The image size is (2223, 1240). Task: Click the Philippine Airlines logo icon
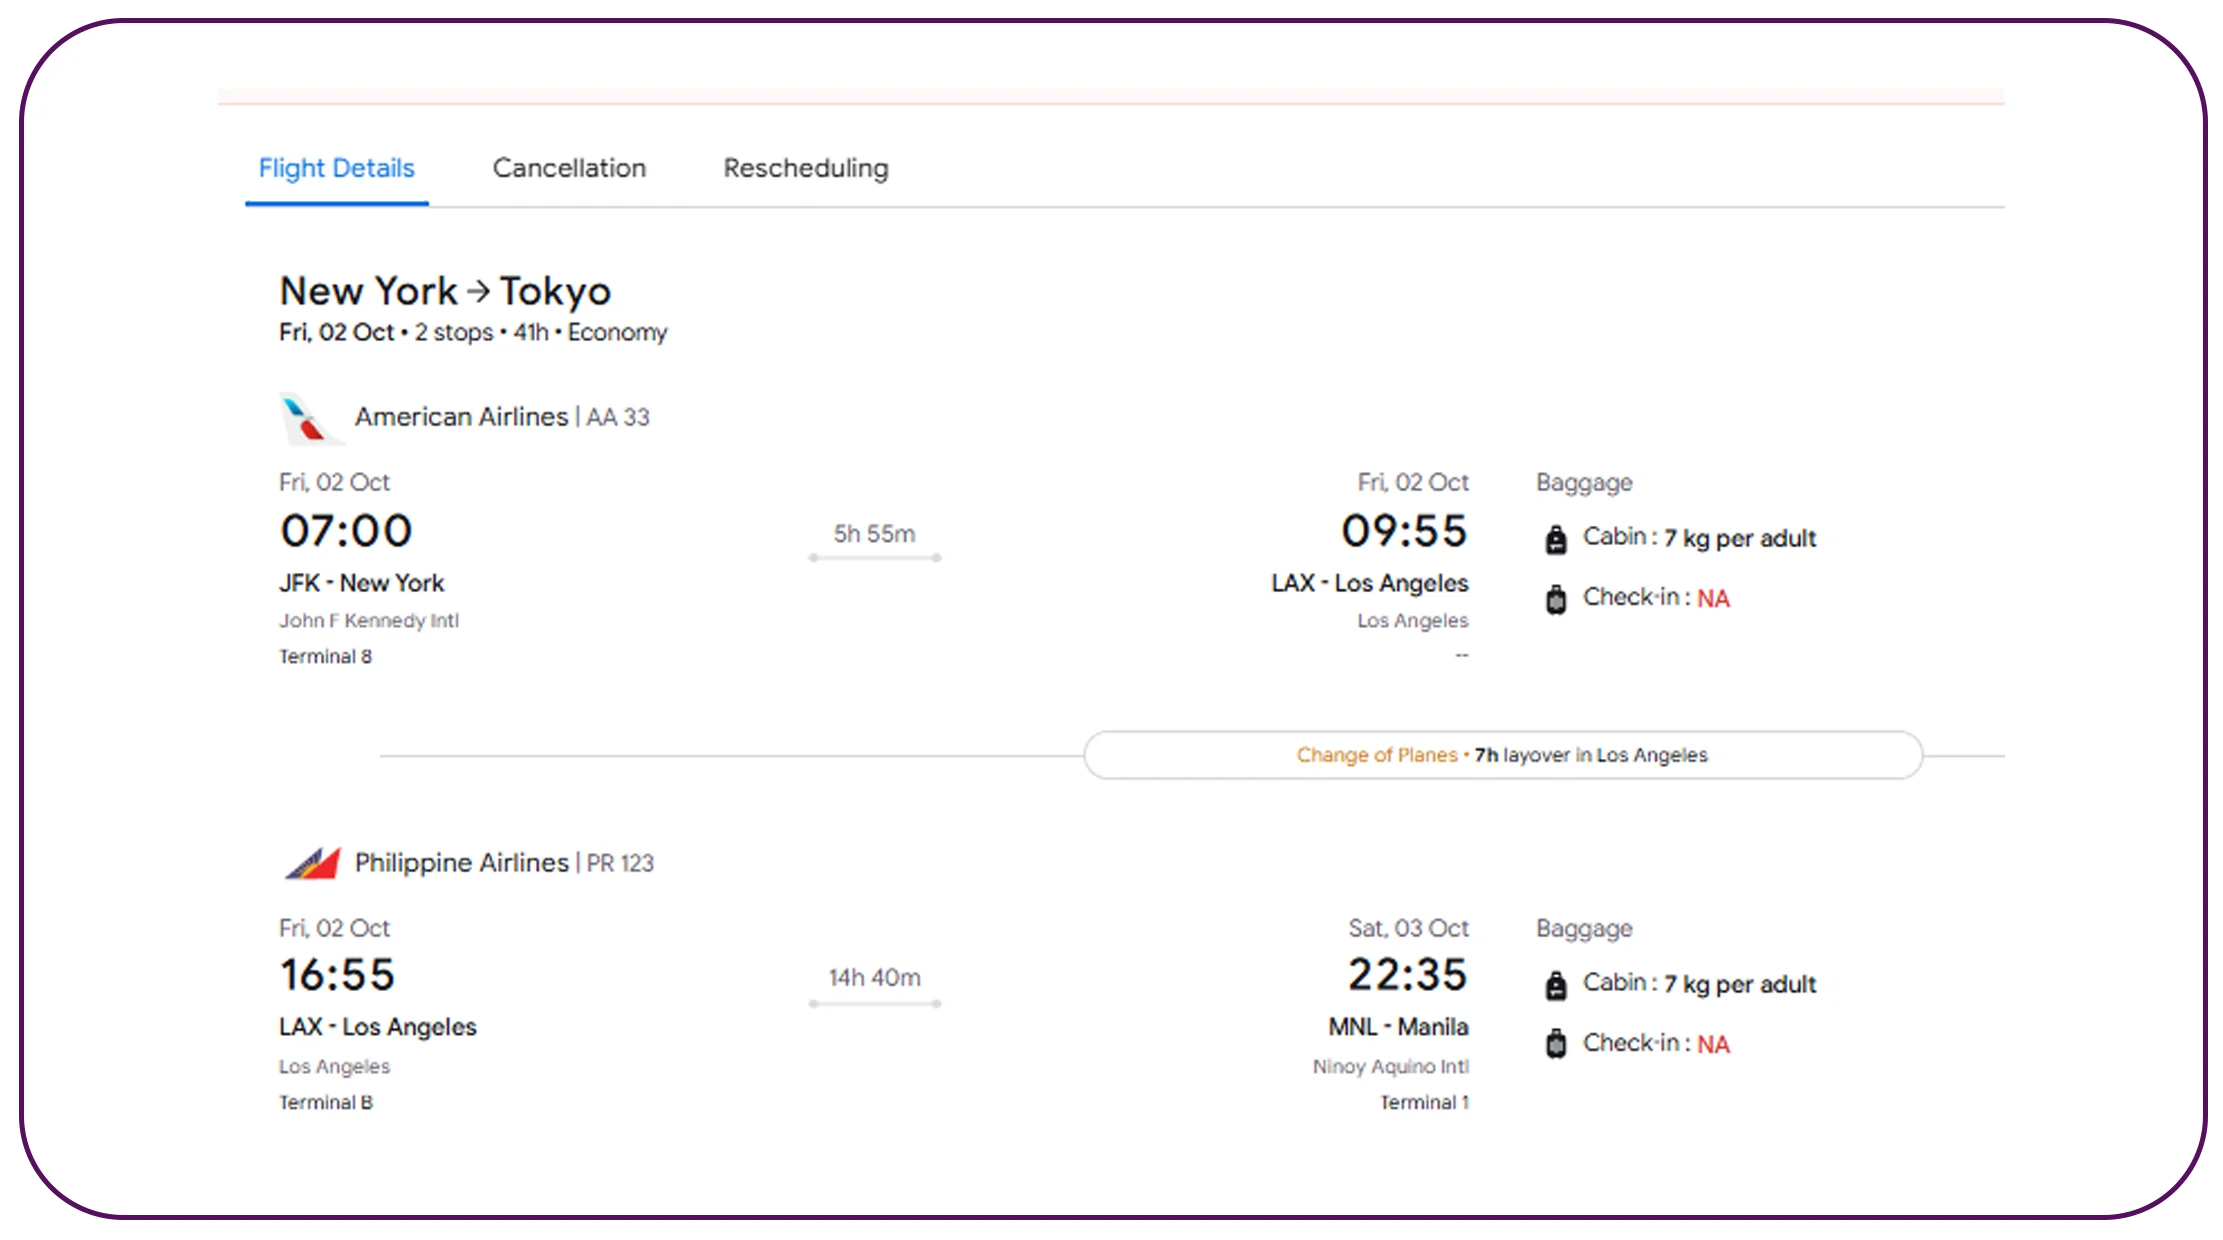(312, 863)
